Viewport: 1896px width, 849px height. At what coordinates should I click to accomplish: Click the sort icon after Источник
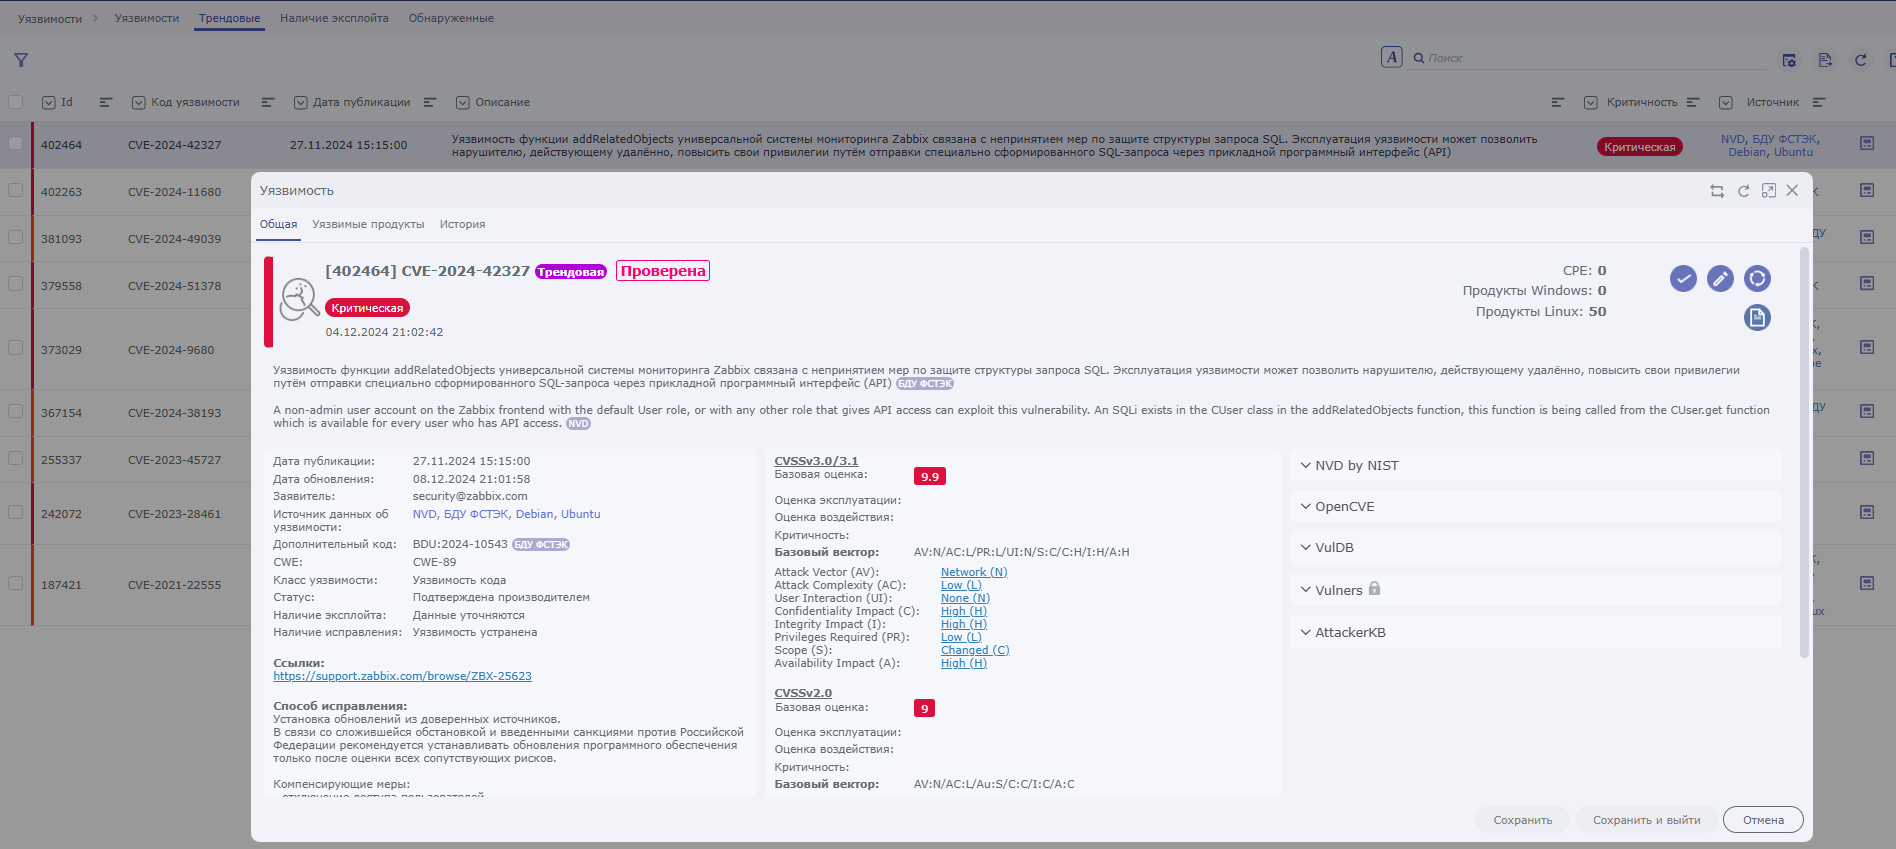(x=1819, y=102)
